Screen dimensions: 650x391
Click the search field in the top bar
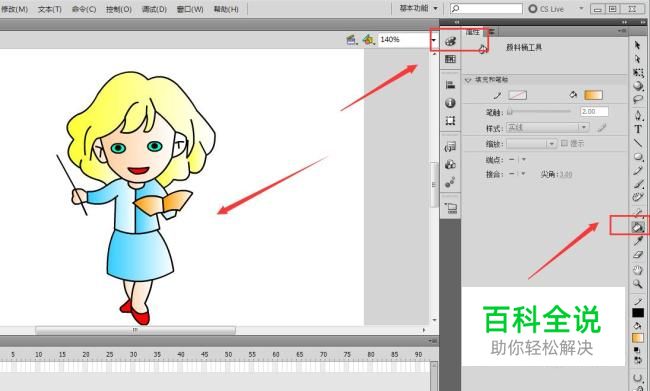tap(486, 8)
